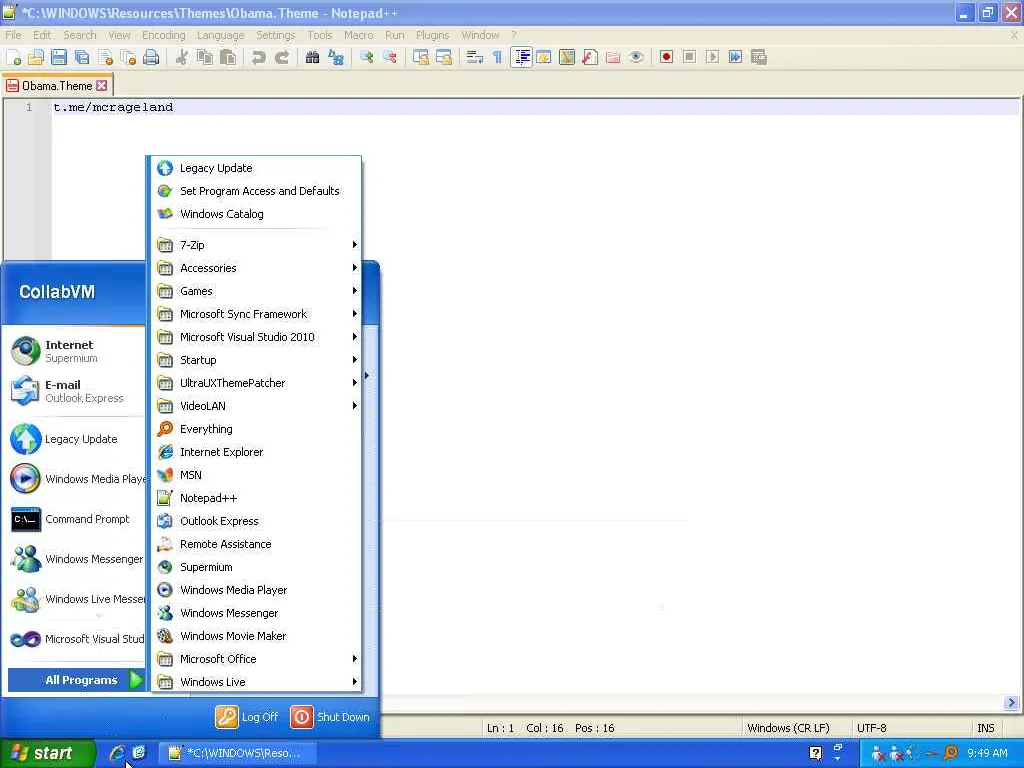Click the UTF-8 encoding status entry
1024x768 pixels.
point(871,728)
